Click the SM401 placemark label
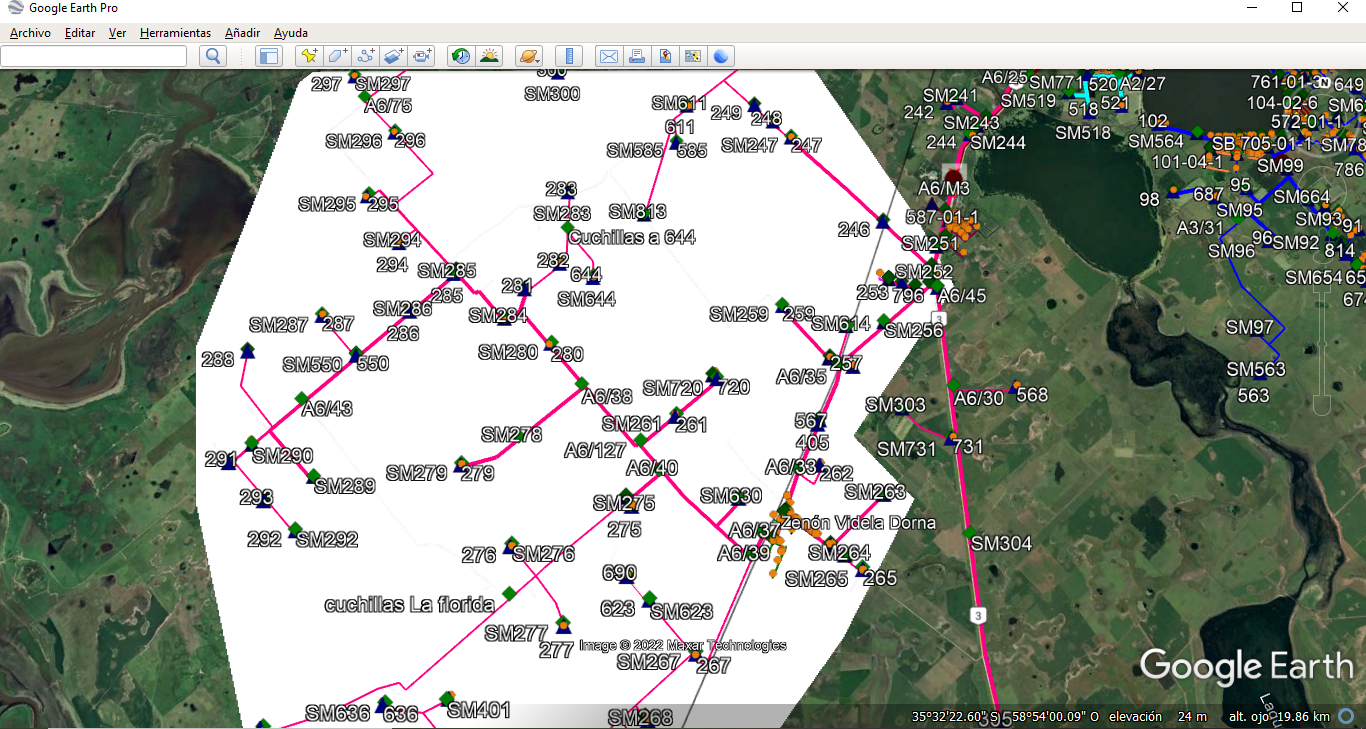This screenshot has width=1366, height=729. tap(478, 710)
